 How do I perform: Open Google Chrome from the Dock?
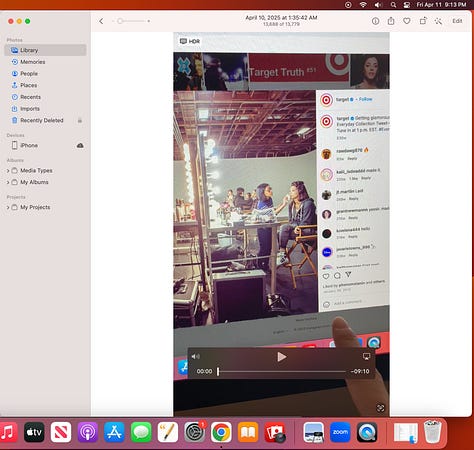point(221,432)
